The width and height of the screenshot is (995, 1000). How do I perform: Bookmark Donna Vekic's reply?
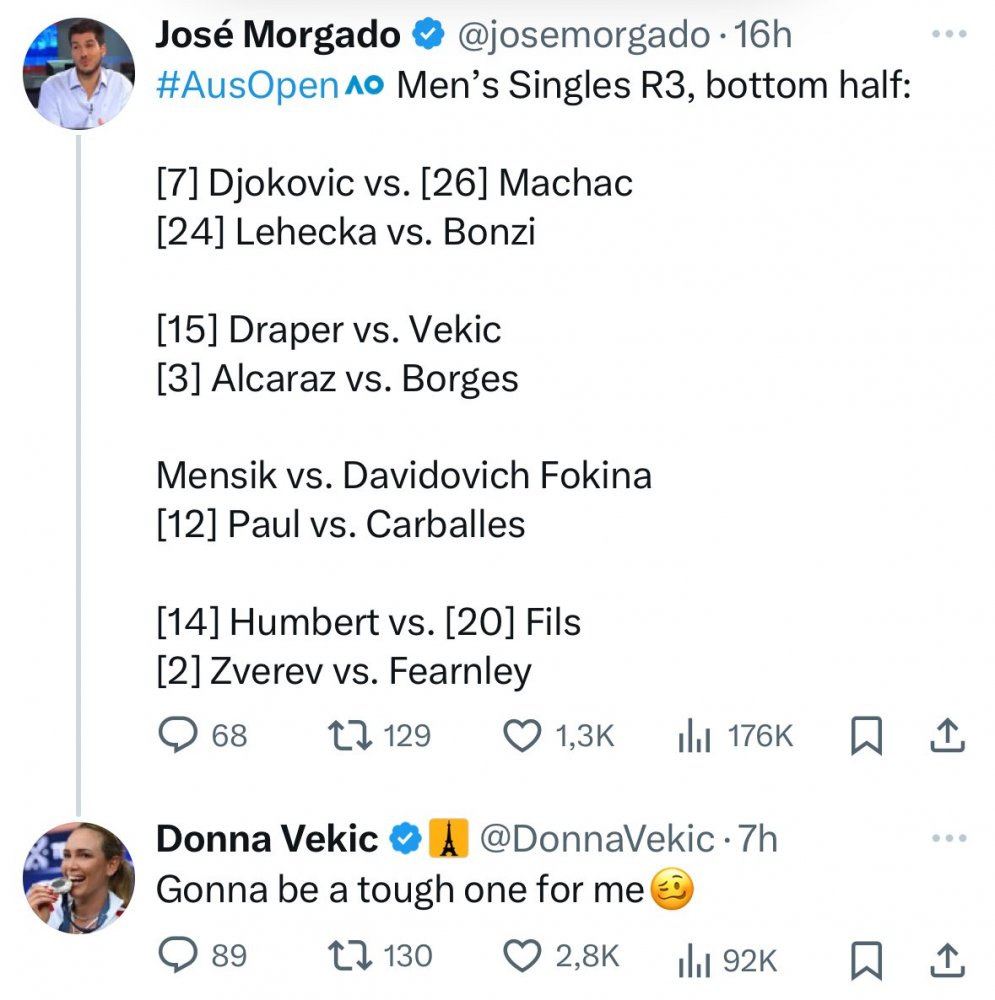pos(866,960)
